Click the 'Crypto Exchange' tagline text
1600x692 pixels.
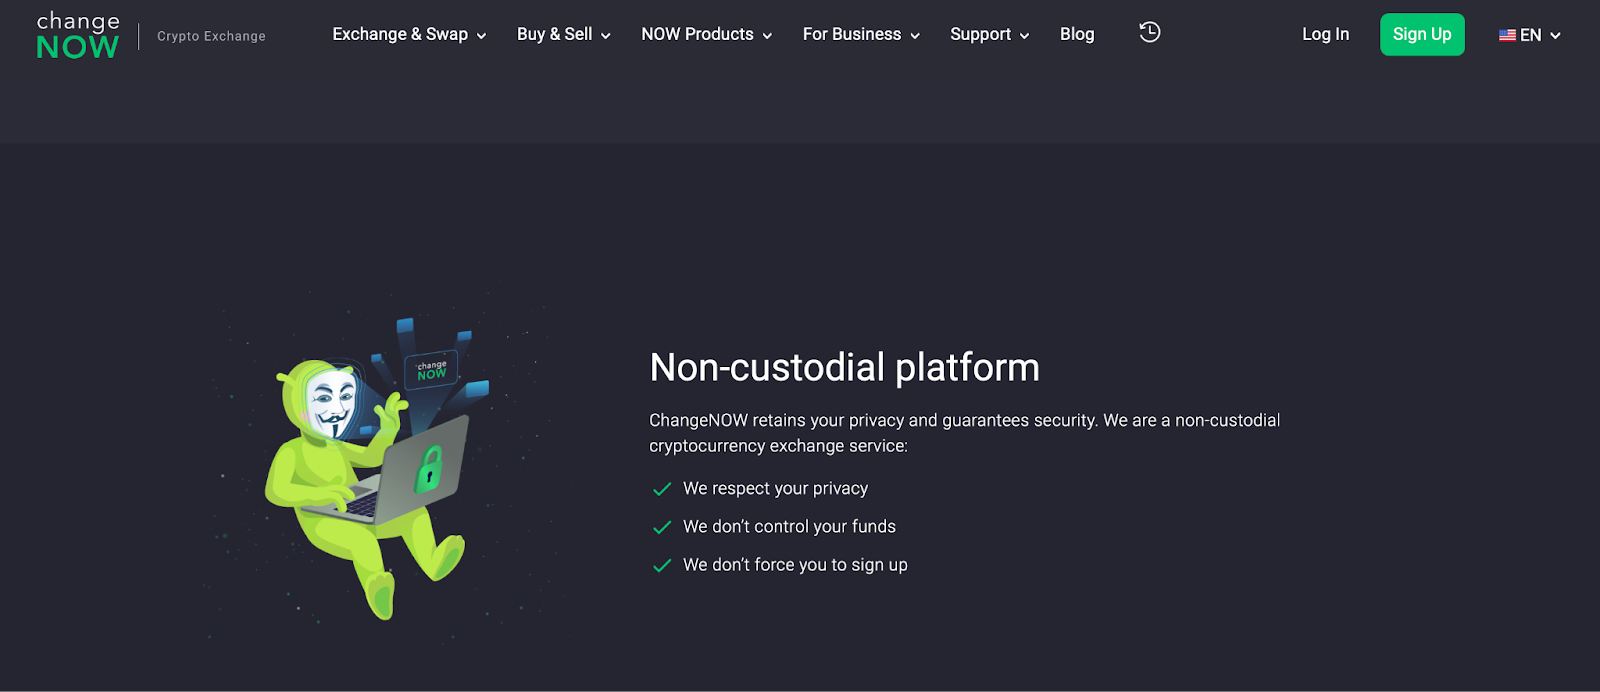(211, 36)
